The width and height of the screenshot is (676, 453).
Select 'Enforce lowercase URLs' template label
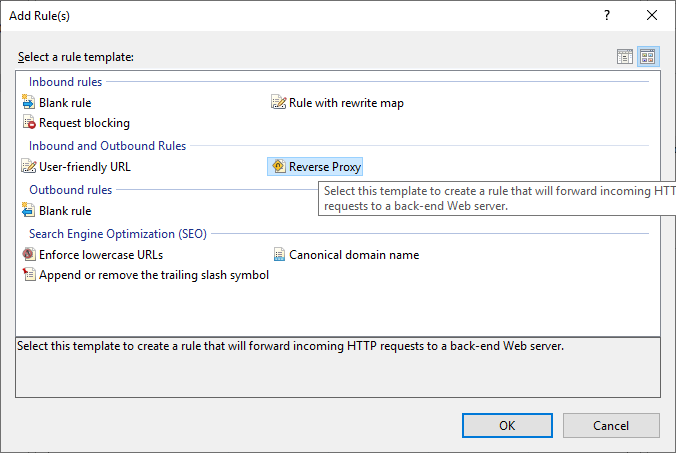[101, 255]
